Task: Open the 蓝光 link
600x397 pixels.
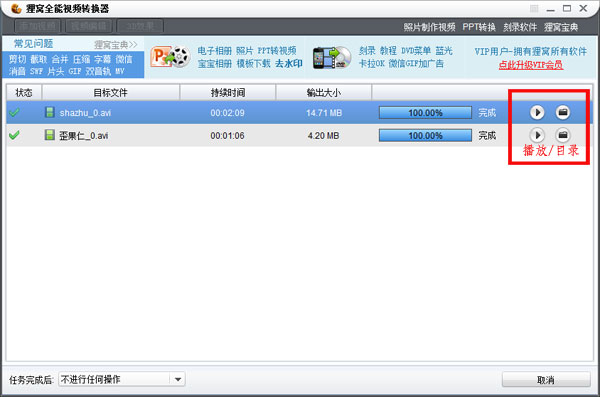Action: pyautogui.click(x=444, y=51)
